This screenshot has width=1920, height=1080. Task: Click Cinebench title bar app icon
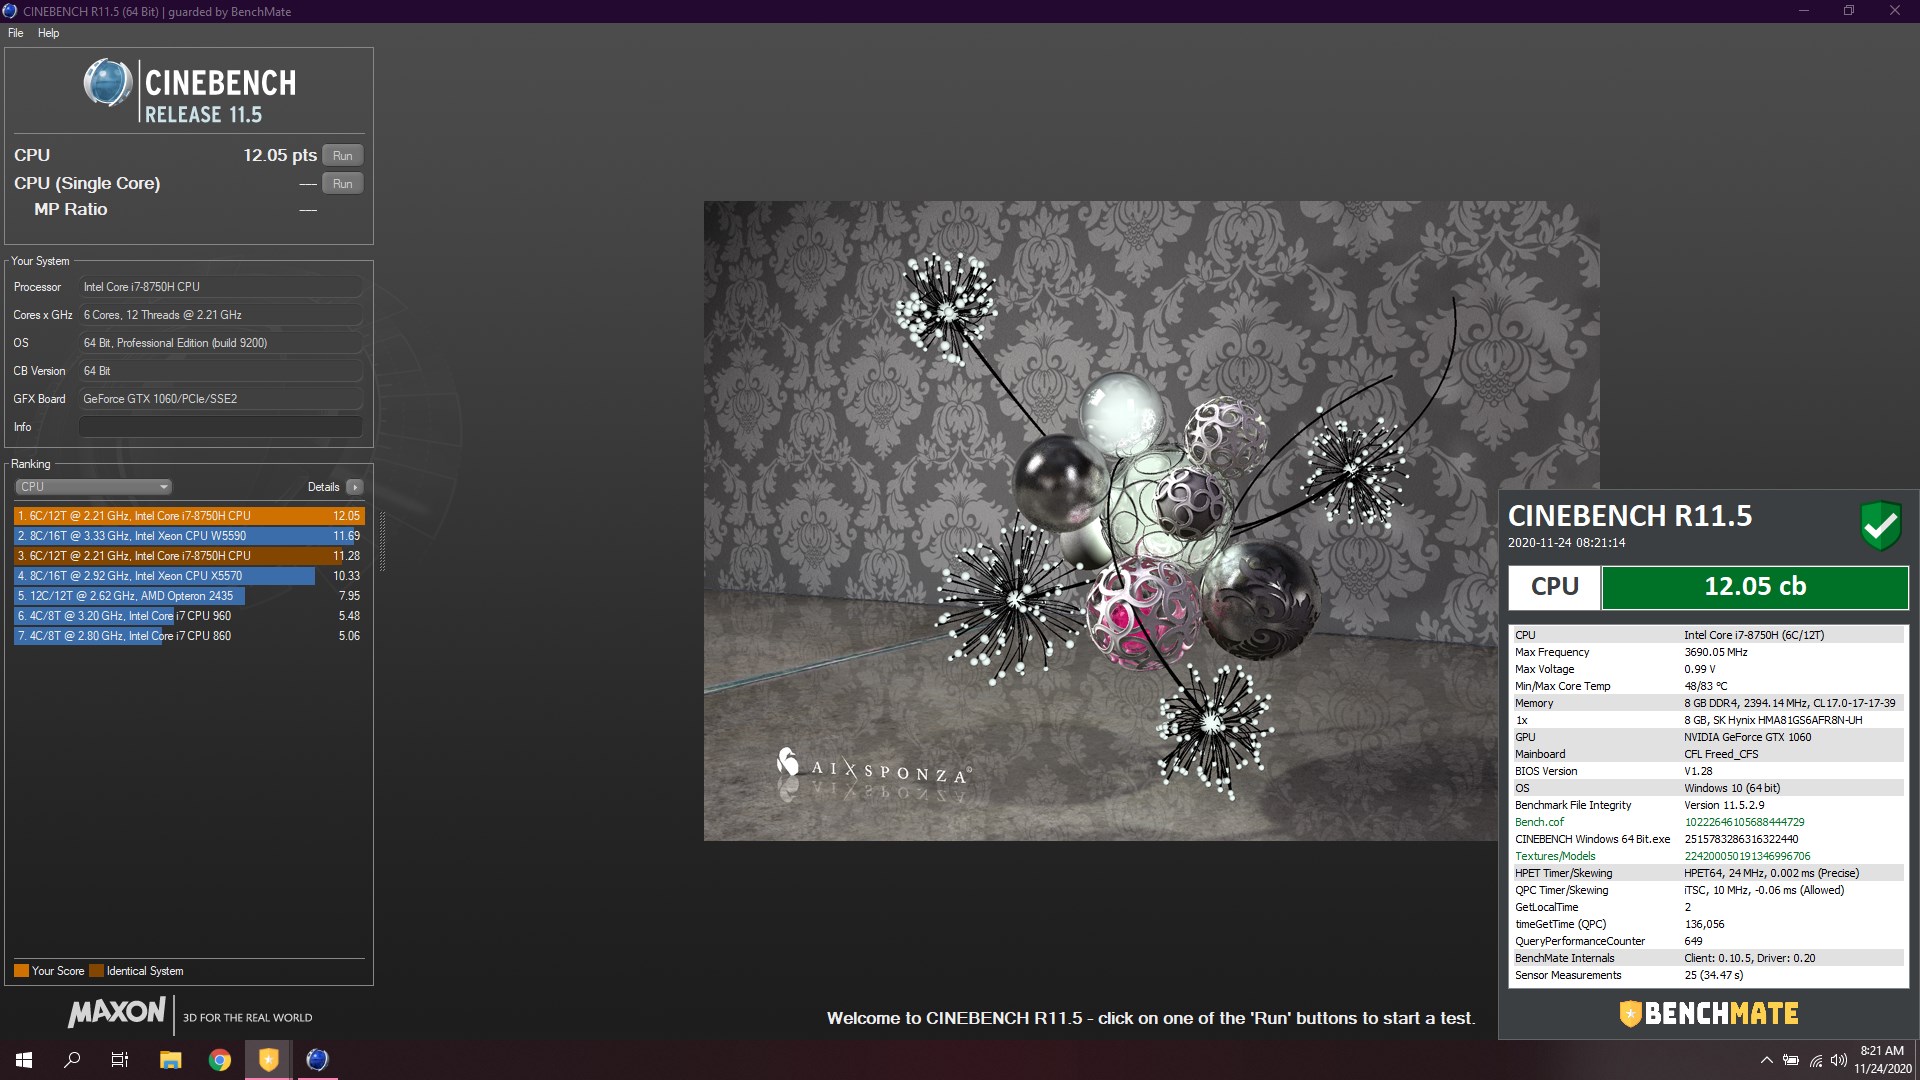point(10,11)
